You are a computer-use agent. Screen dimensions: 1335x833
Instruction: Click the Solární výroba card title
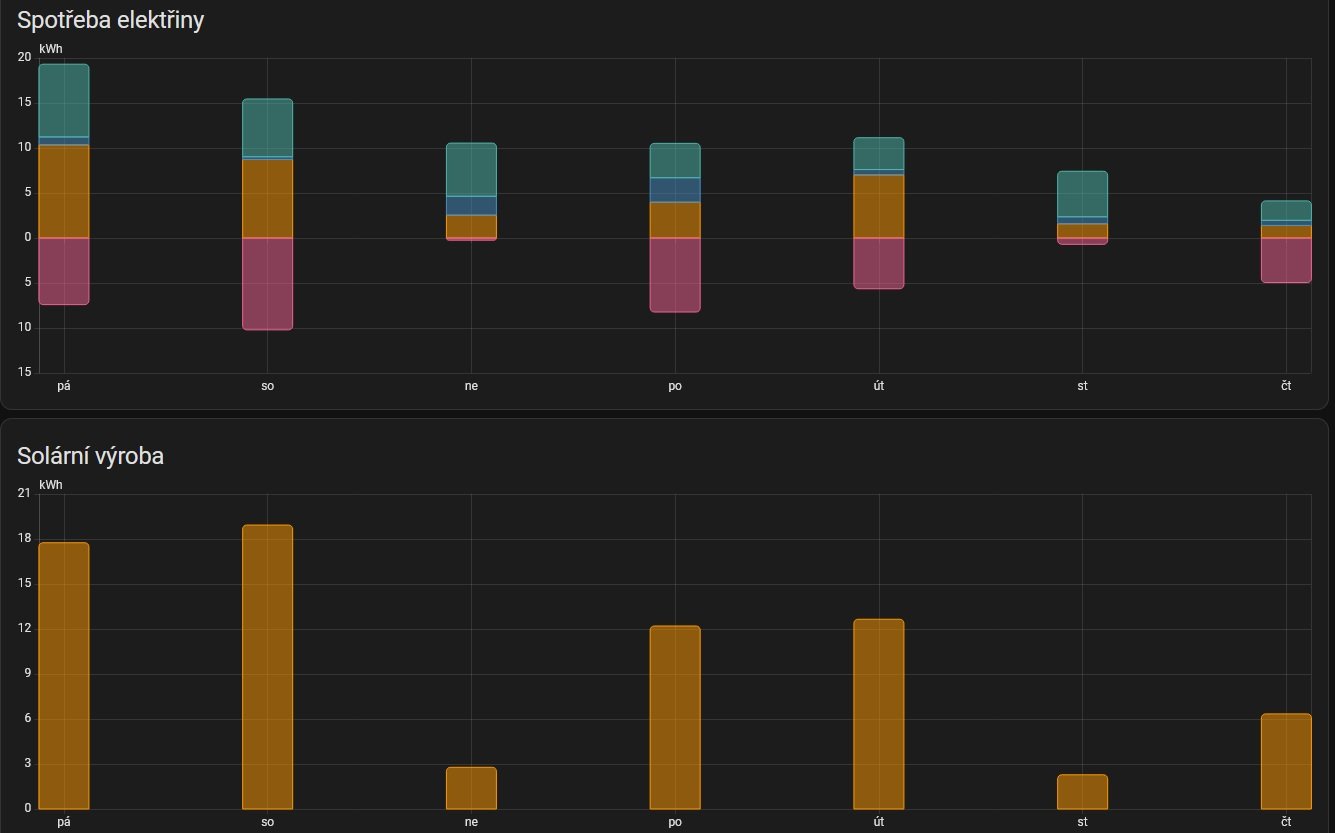tap(91, 456)
